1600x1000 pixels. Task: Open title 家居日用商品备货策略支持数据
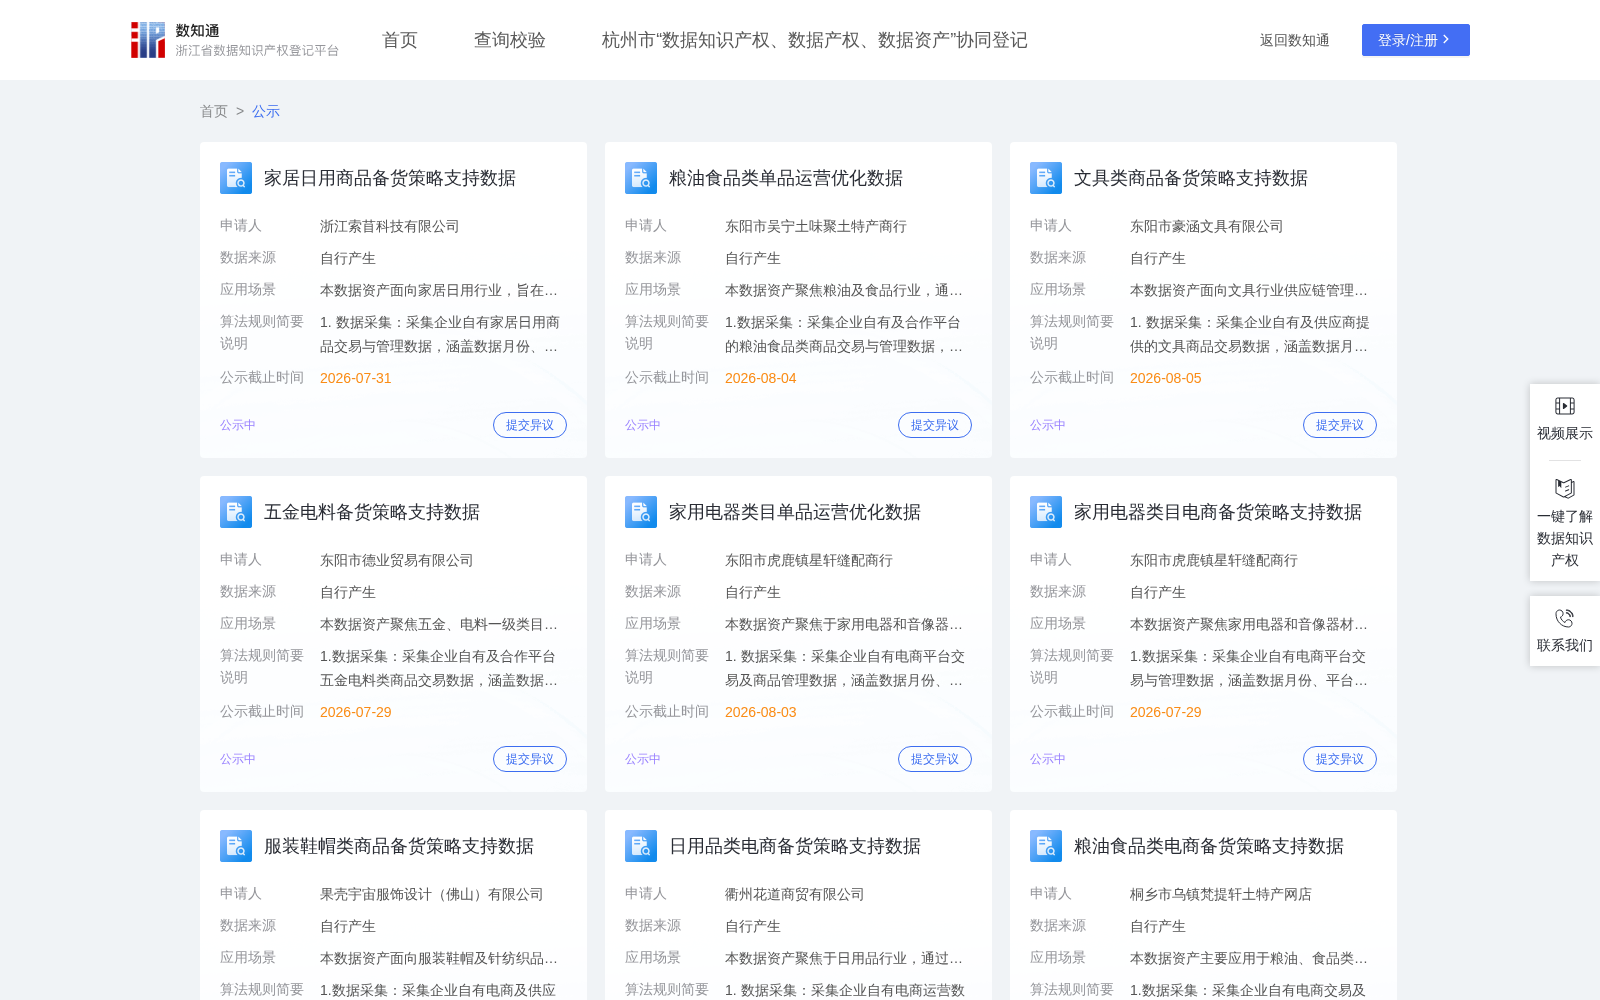390,178
